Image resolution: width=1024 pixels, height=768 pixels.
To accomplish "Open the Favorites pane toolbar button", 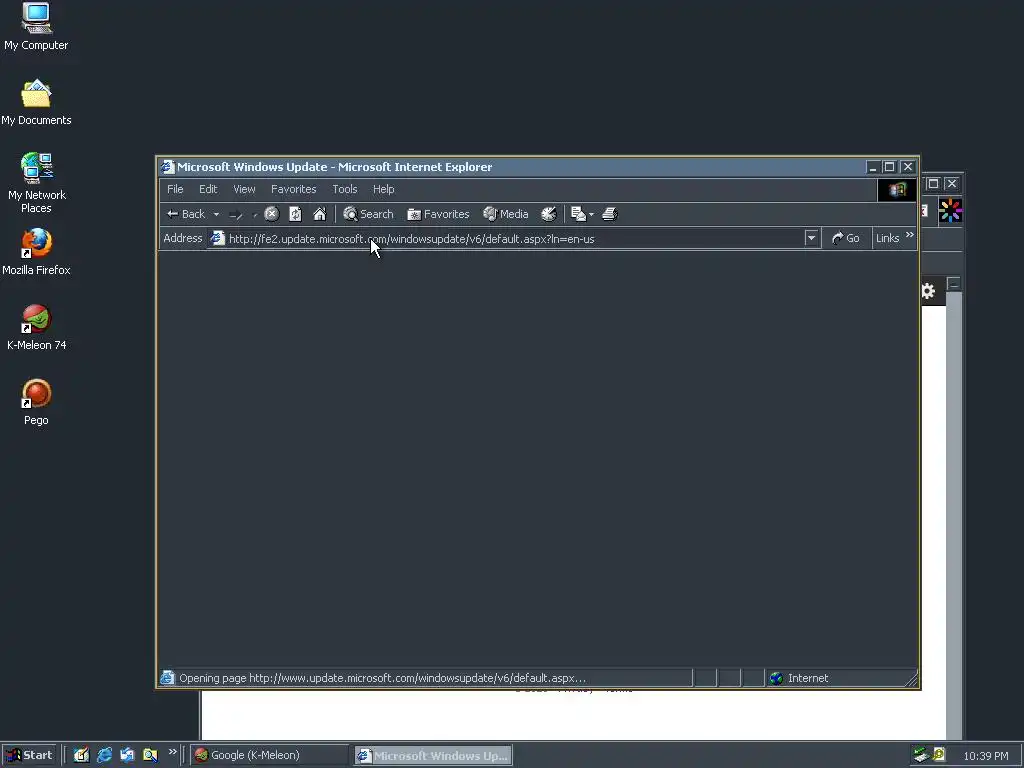I will tap(438, 214).
